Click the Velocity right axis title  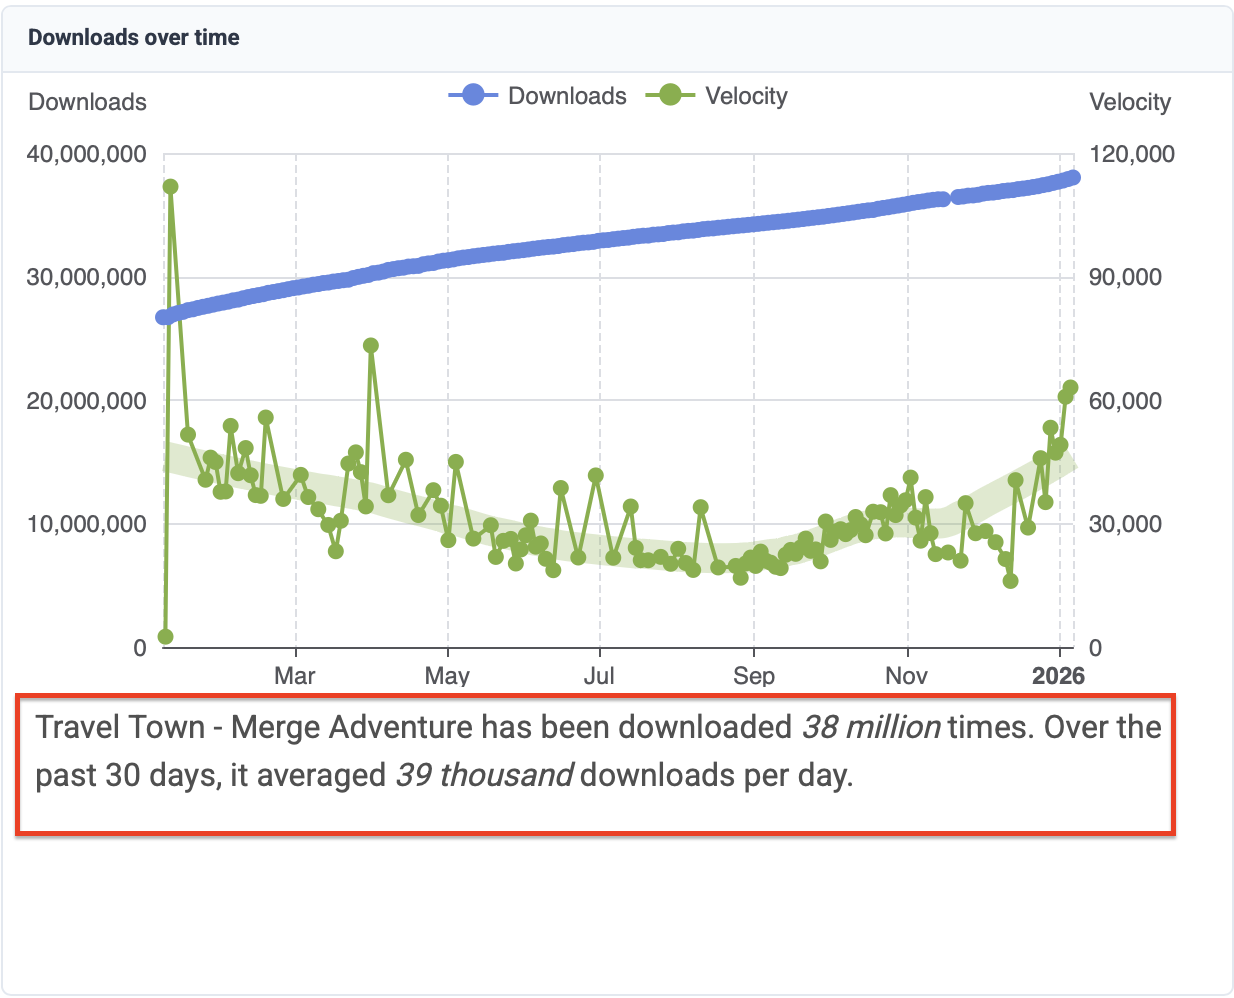click(x=1129, y=102)
